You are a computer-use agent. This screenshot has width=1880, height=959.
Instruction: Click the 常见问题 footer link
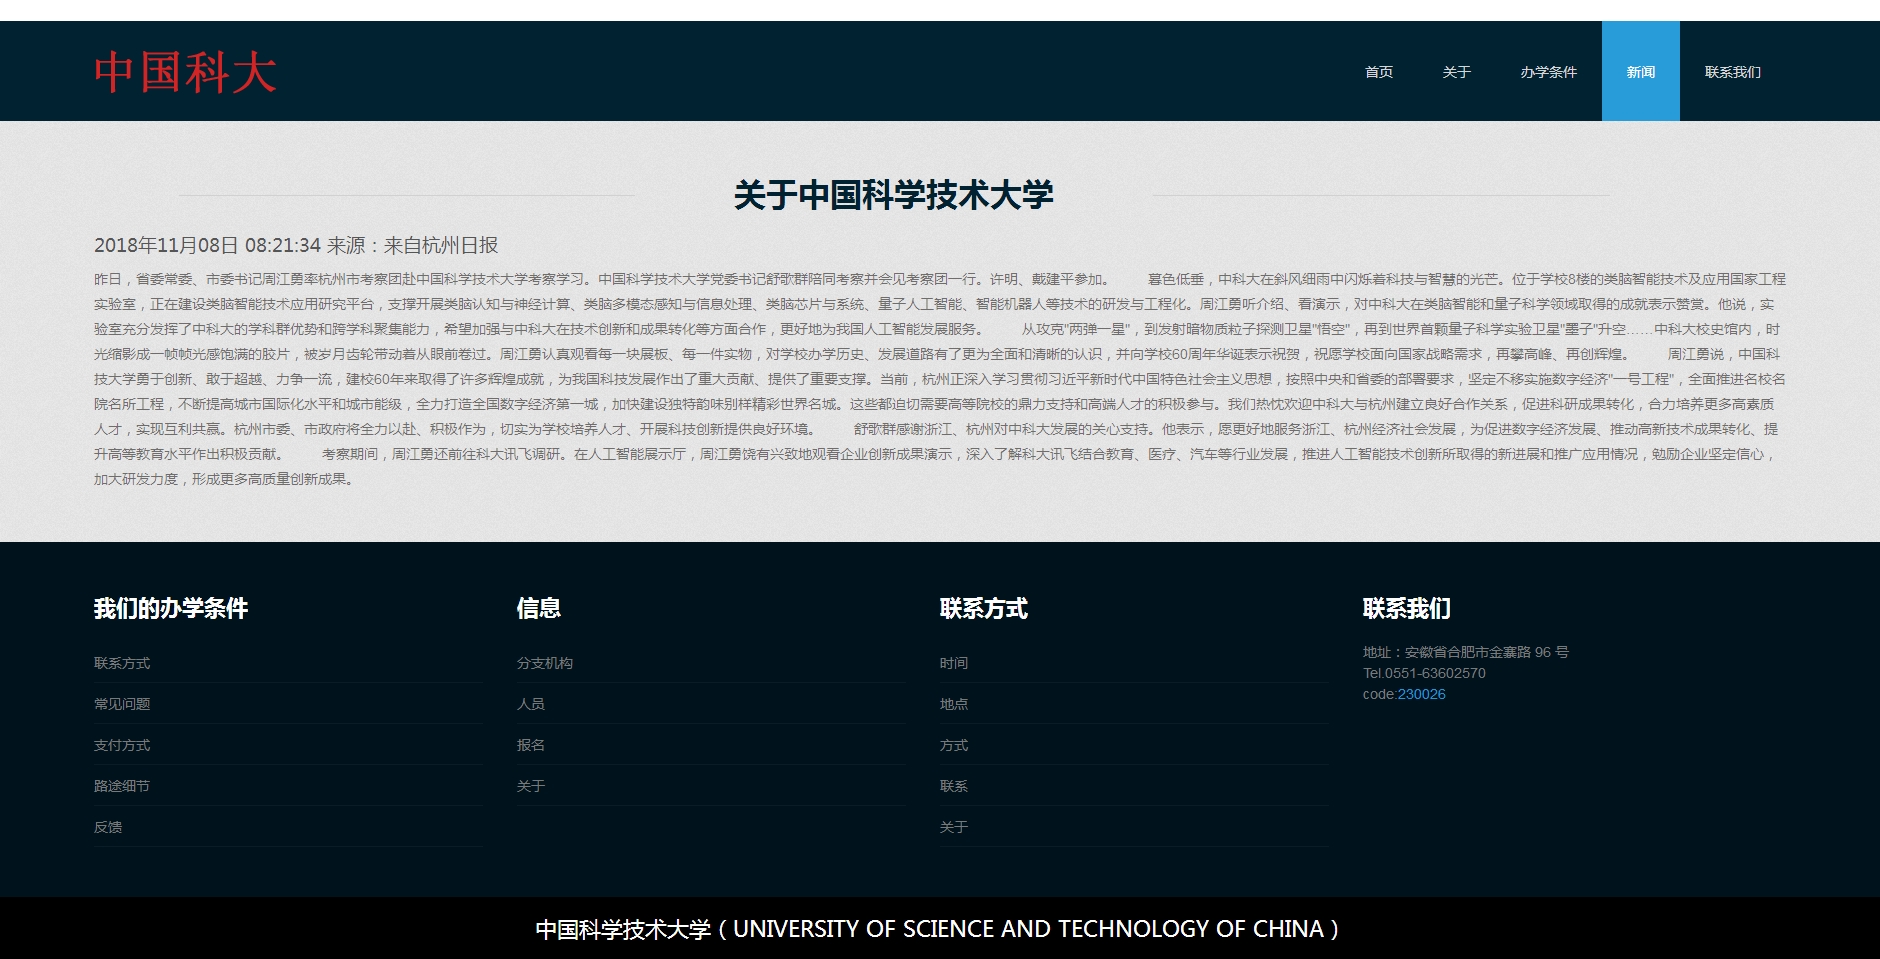122,704
